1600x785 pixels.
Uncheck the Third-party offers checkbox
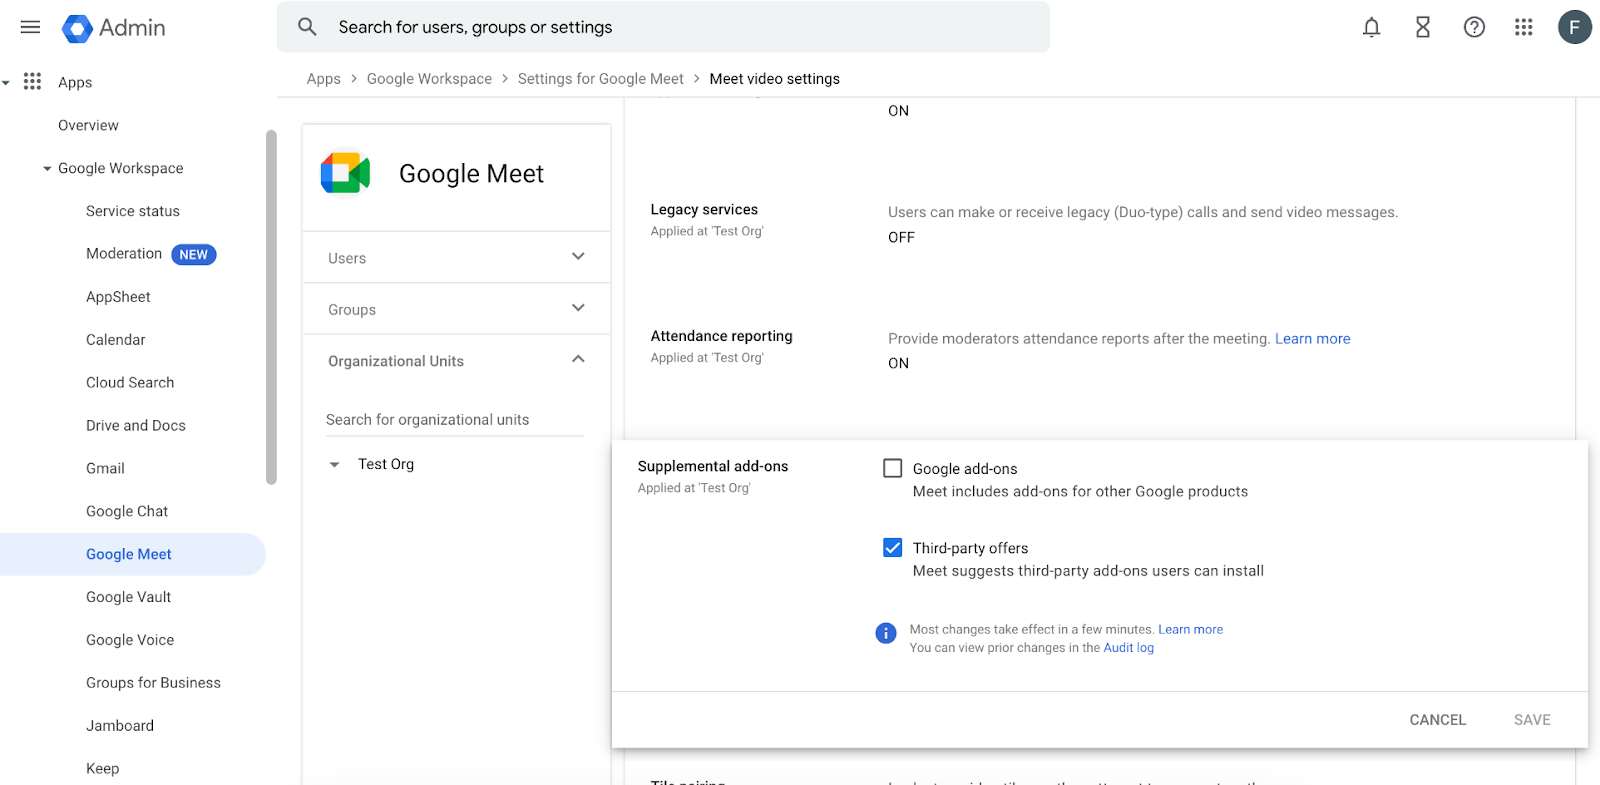point(893,547)
